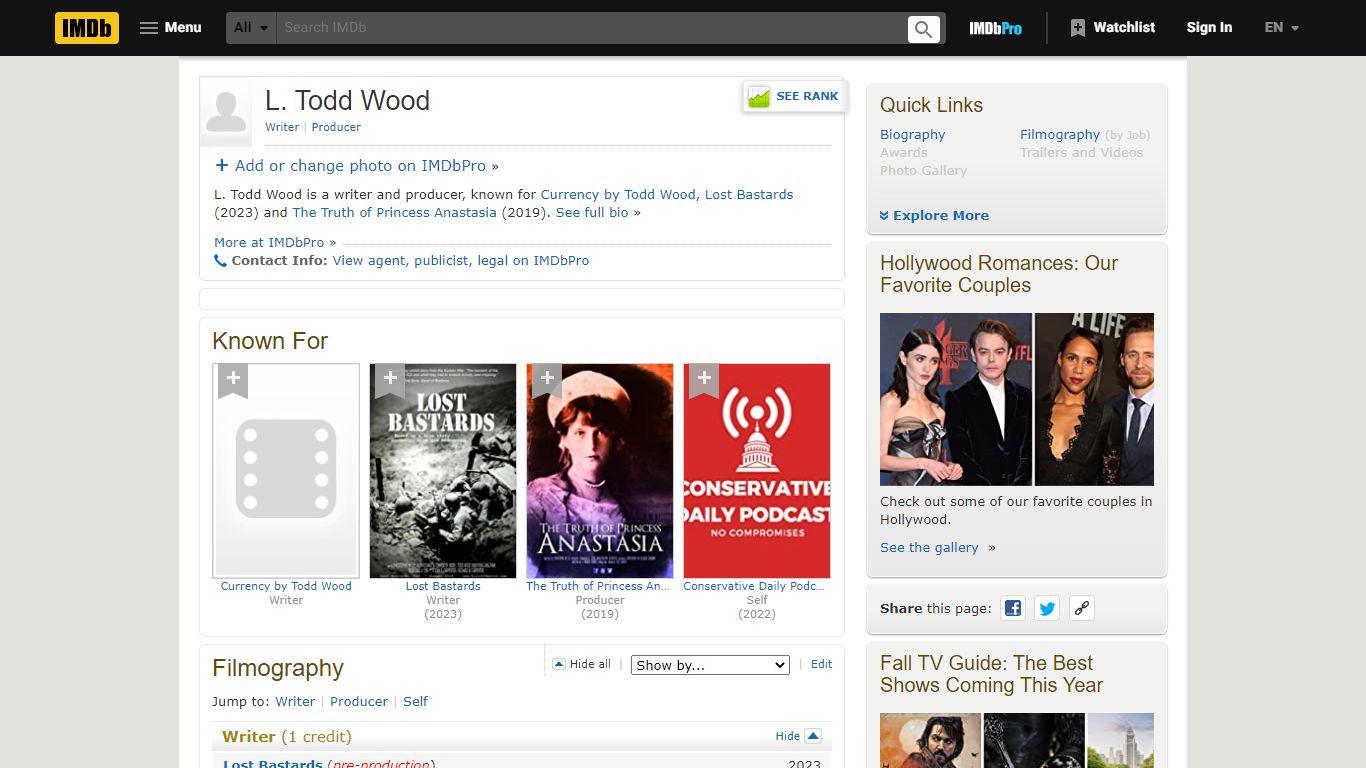Jump to Producer filmography section

(x=359, y=702)
